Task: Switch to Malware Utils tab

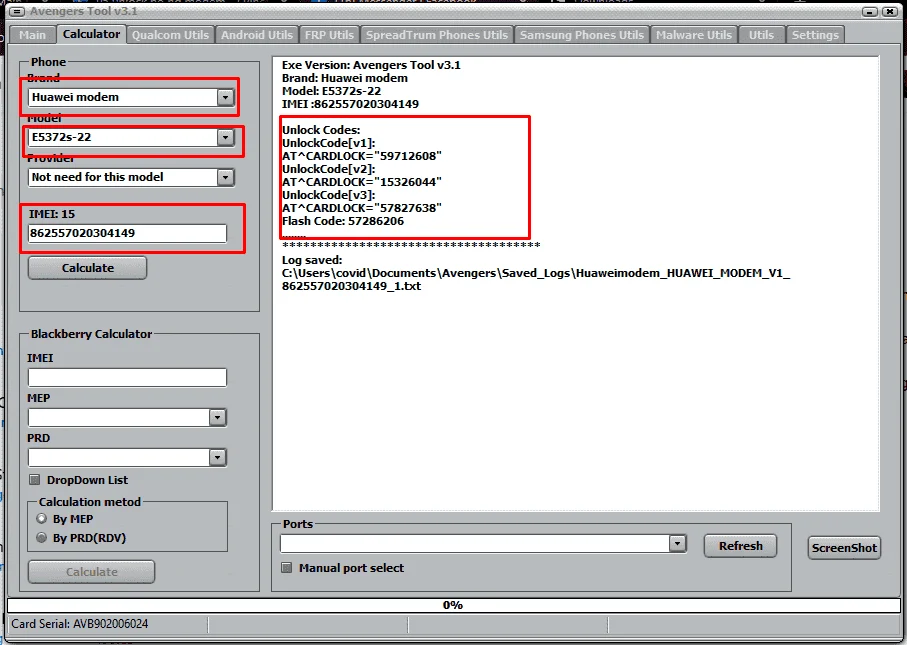Action: (694, 35)
